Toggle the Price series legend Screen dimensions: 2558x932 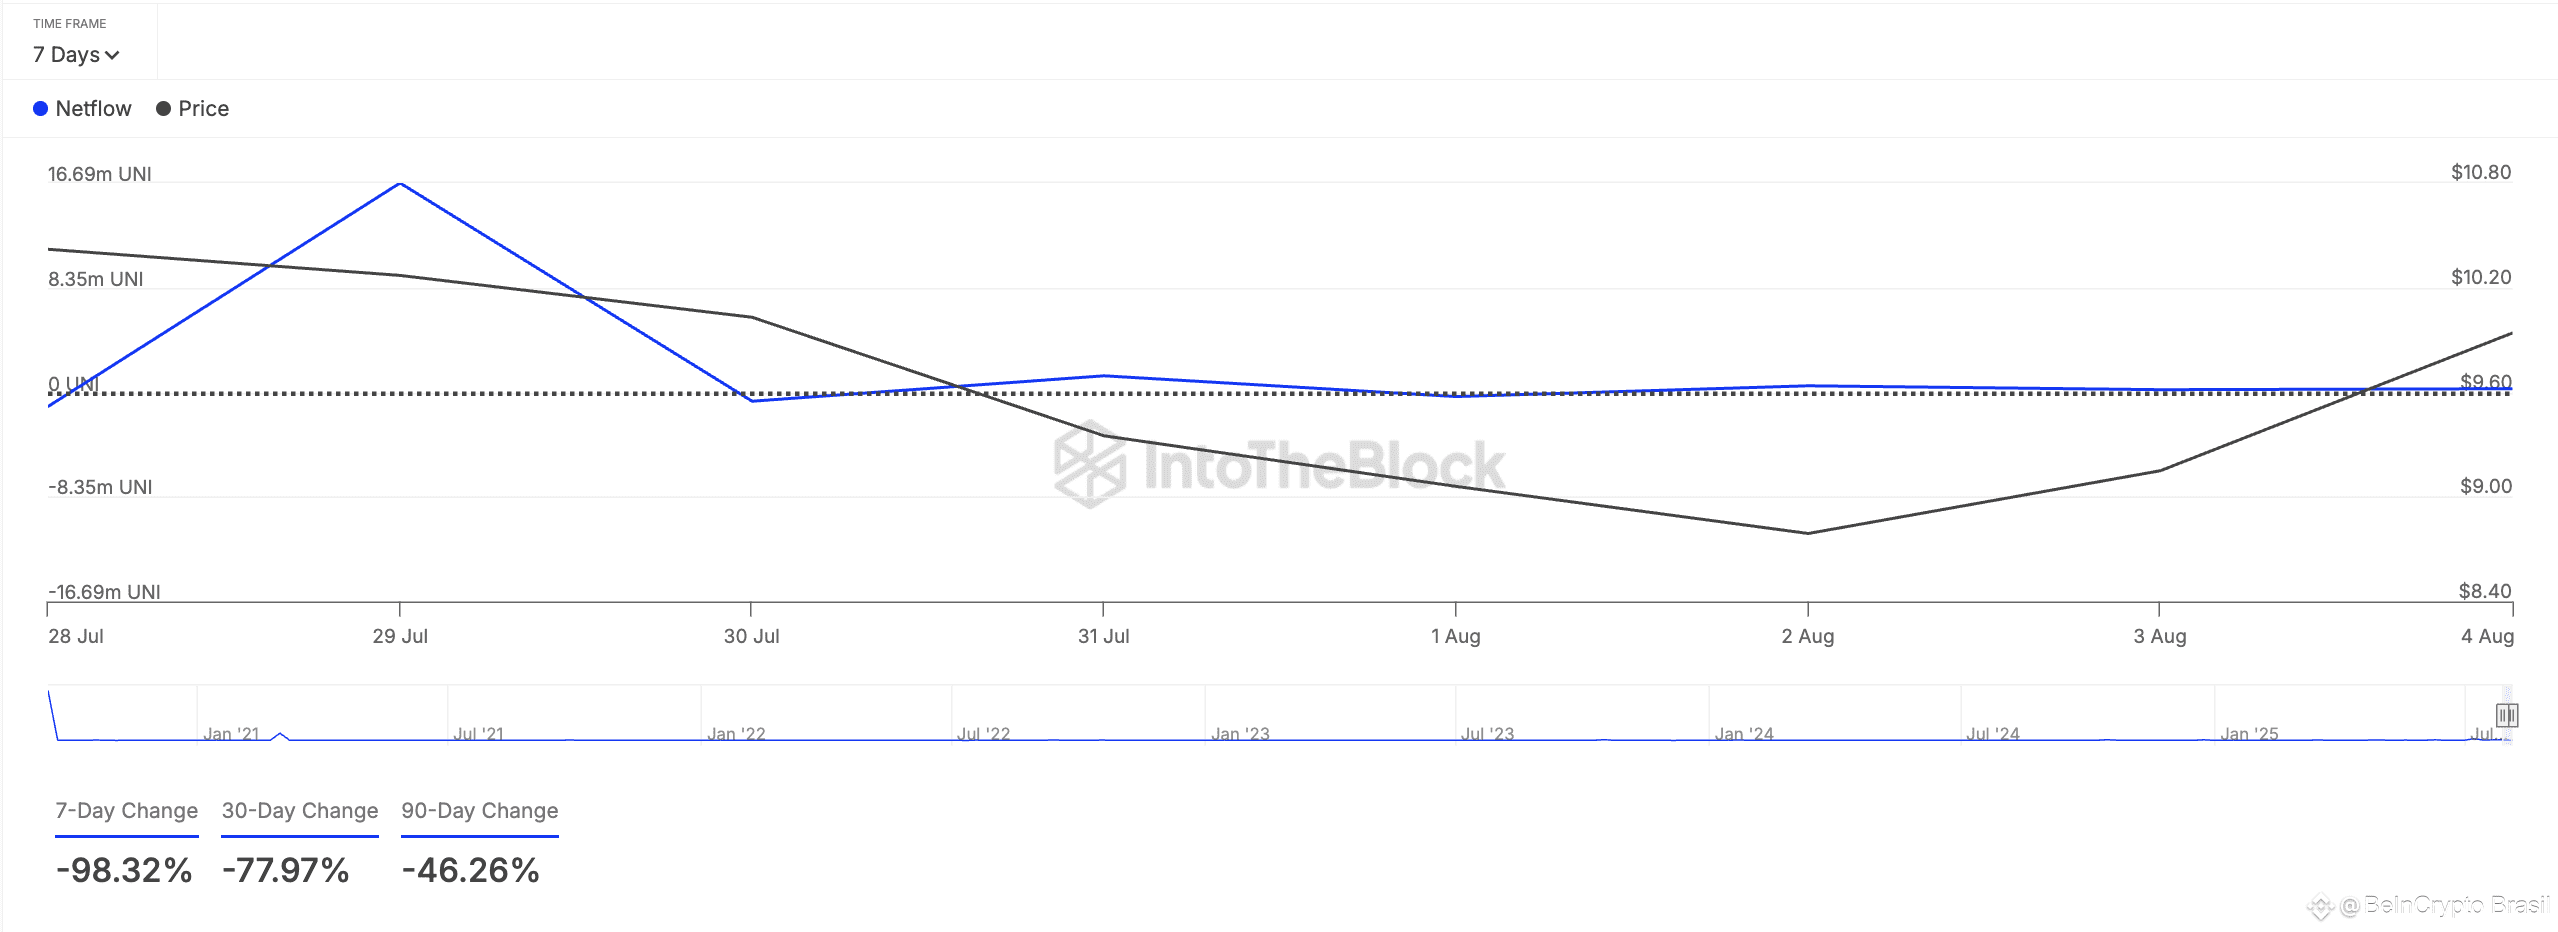point(193,108)
